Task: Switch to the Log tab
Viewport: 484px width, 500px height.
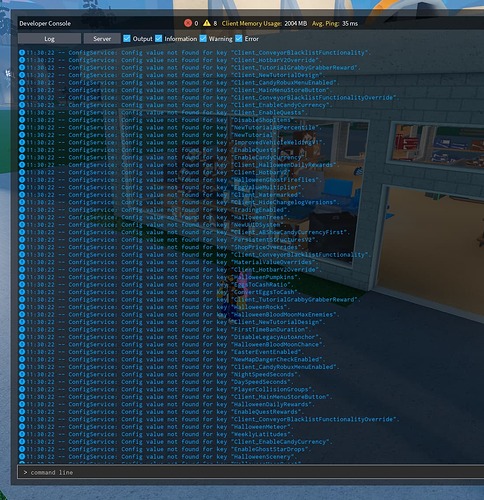Action: (49, 39)
